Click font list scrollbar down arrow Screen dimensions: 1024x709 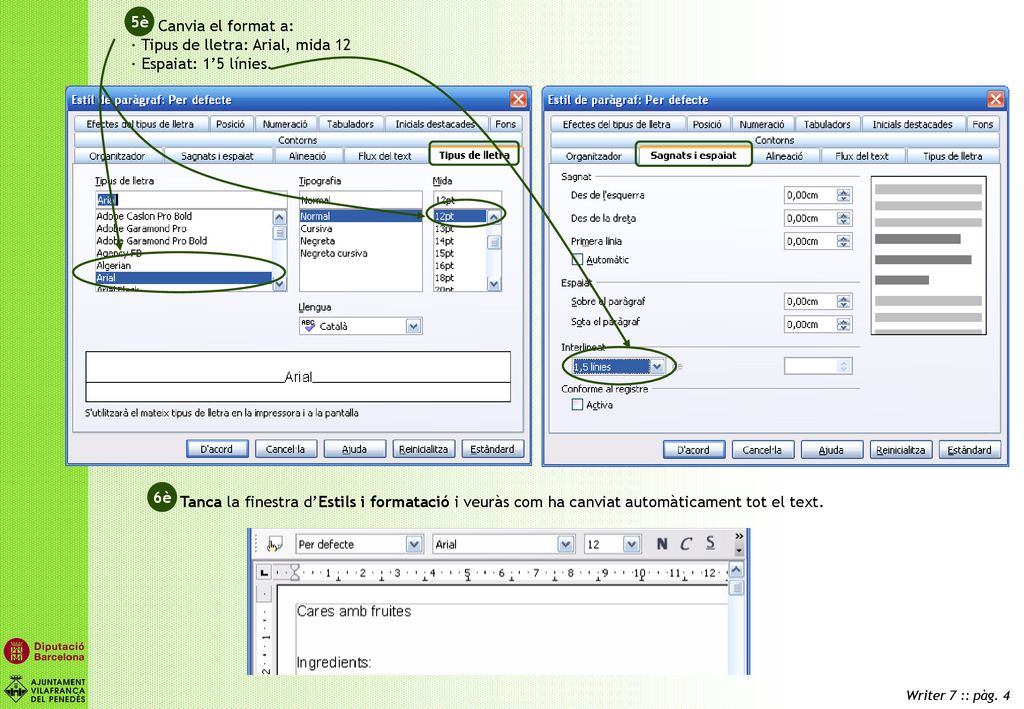(x=280, y=284)
